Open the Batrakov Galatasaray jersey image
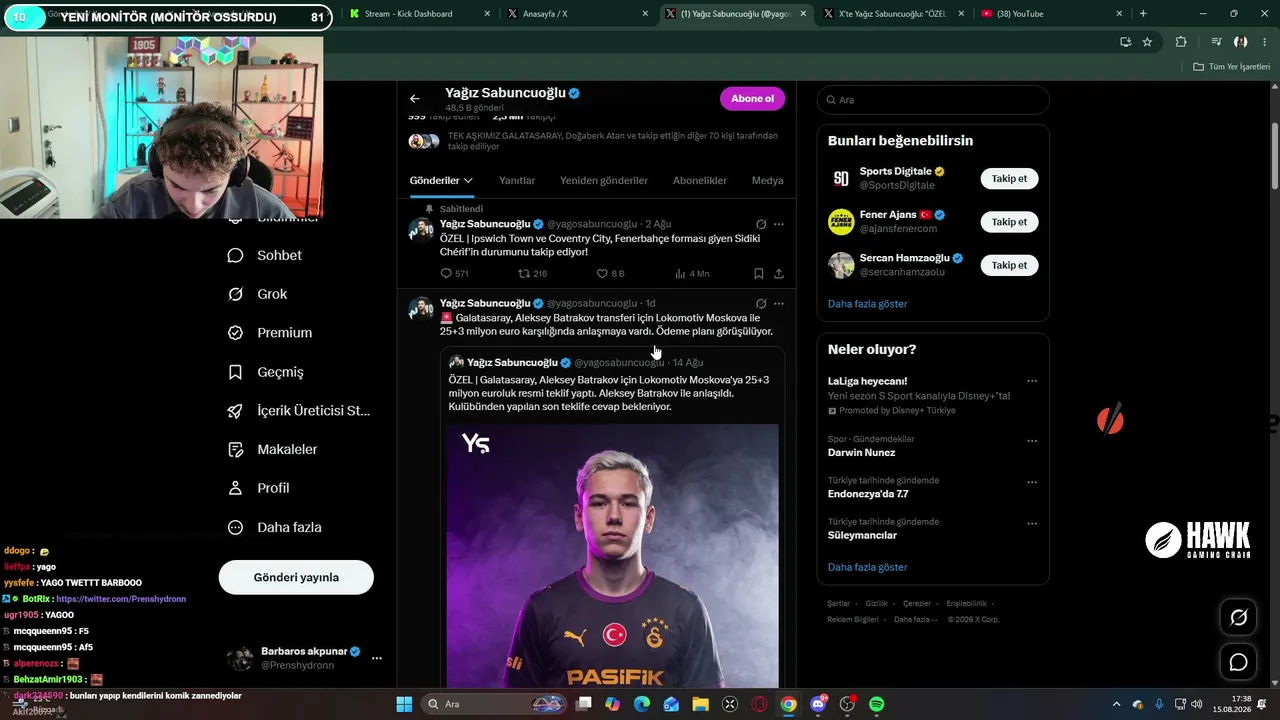This screenshot has width=1280, height=720. tap(612, 555)
